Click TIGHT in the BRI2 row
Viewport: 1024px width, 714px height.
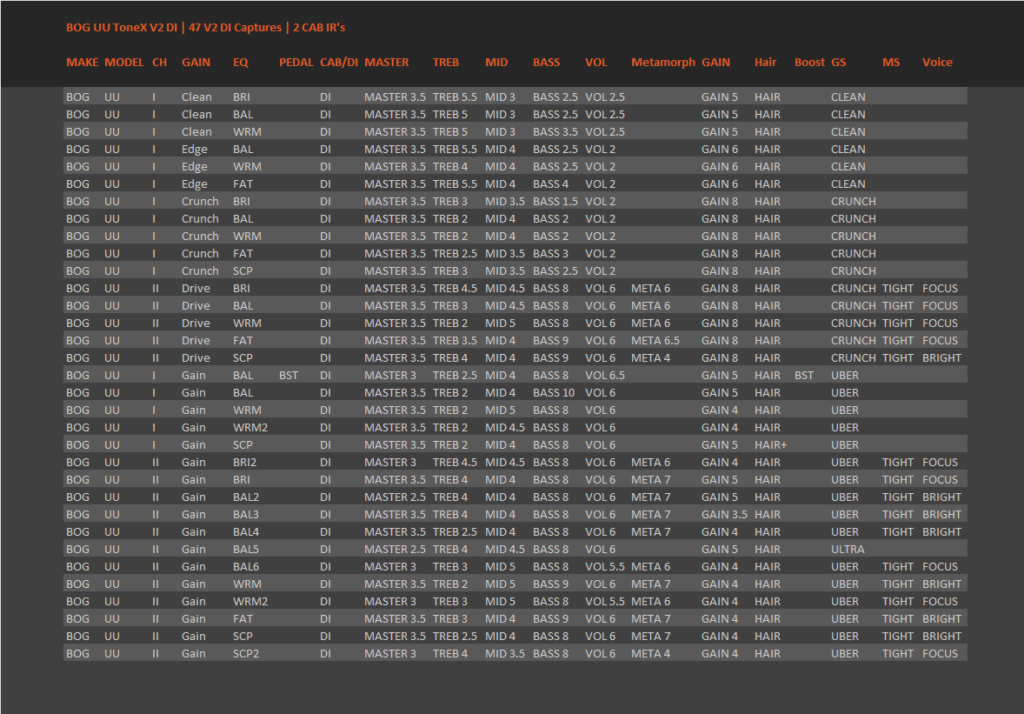tap(898, 462)
